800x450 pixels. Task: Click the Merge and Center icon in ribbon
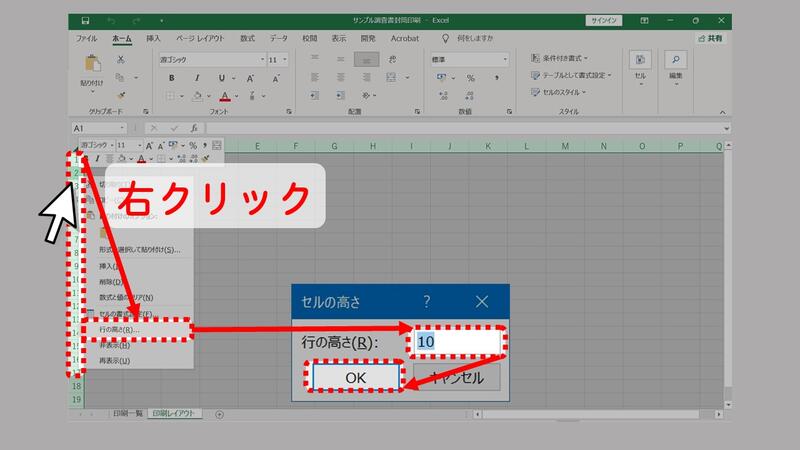tap(391, 78)
